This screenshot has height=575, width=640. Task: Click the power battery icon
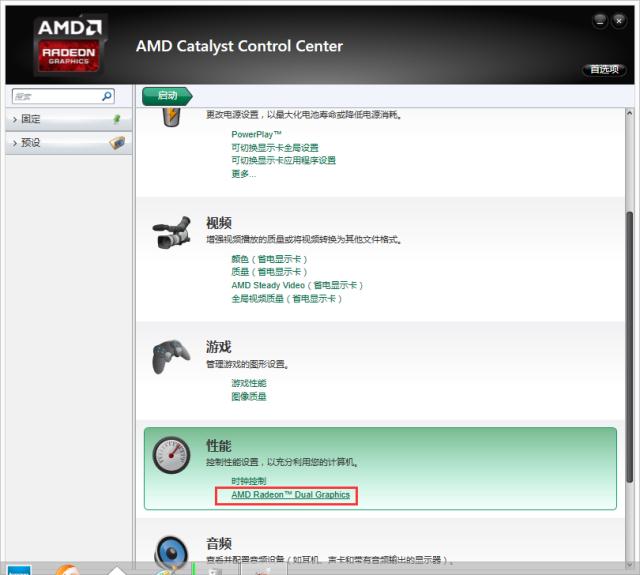click(171, 117)
